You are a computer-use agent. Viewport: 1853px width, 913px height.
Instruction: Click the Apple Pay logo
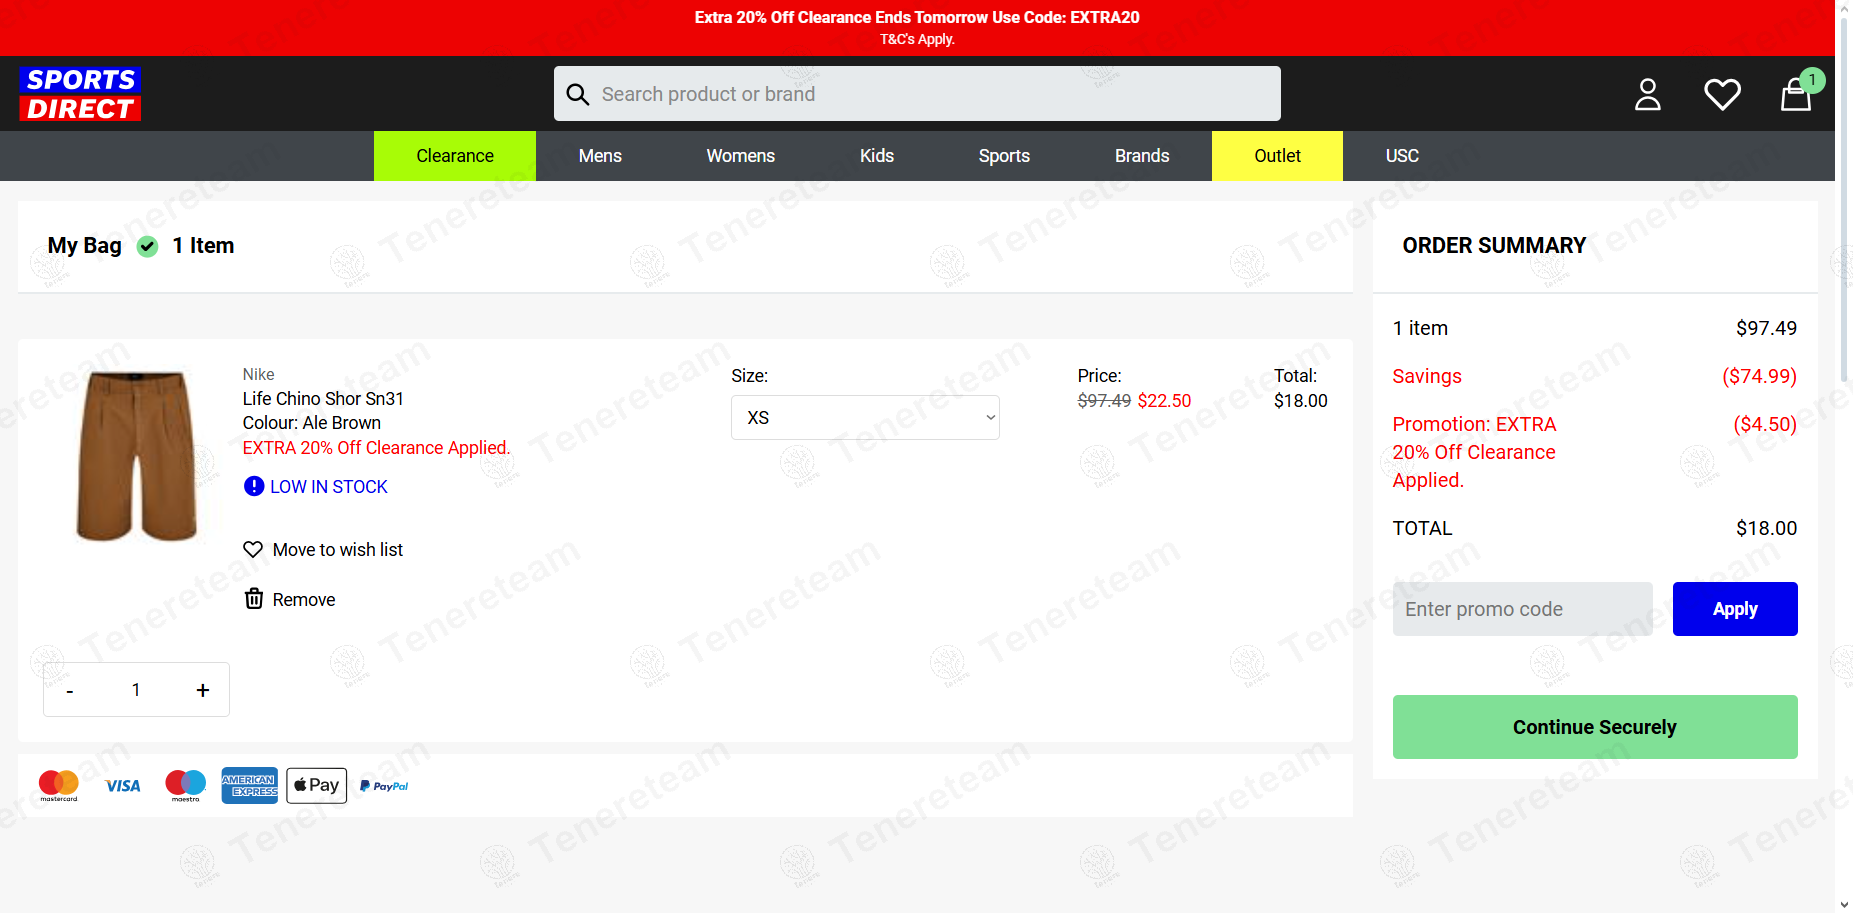[316, 785]
